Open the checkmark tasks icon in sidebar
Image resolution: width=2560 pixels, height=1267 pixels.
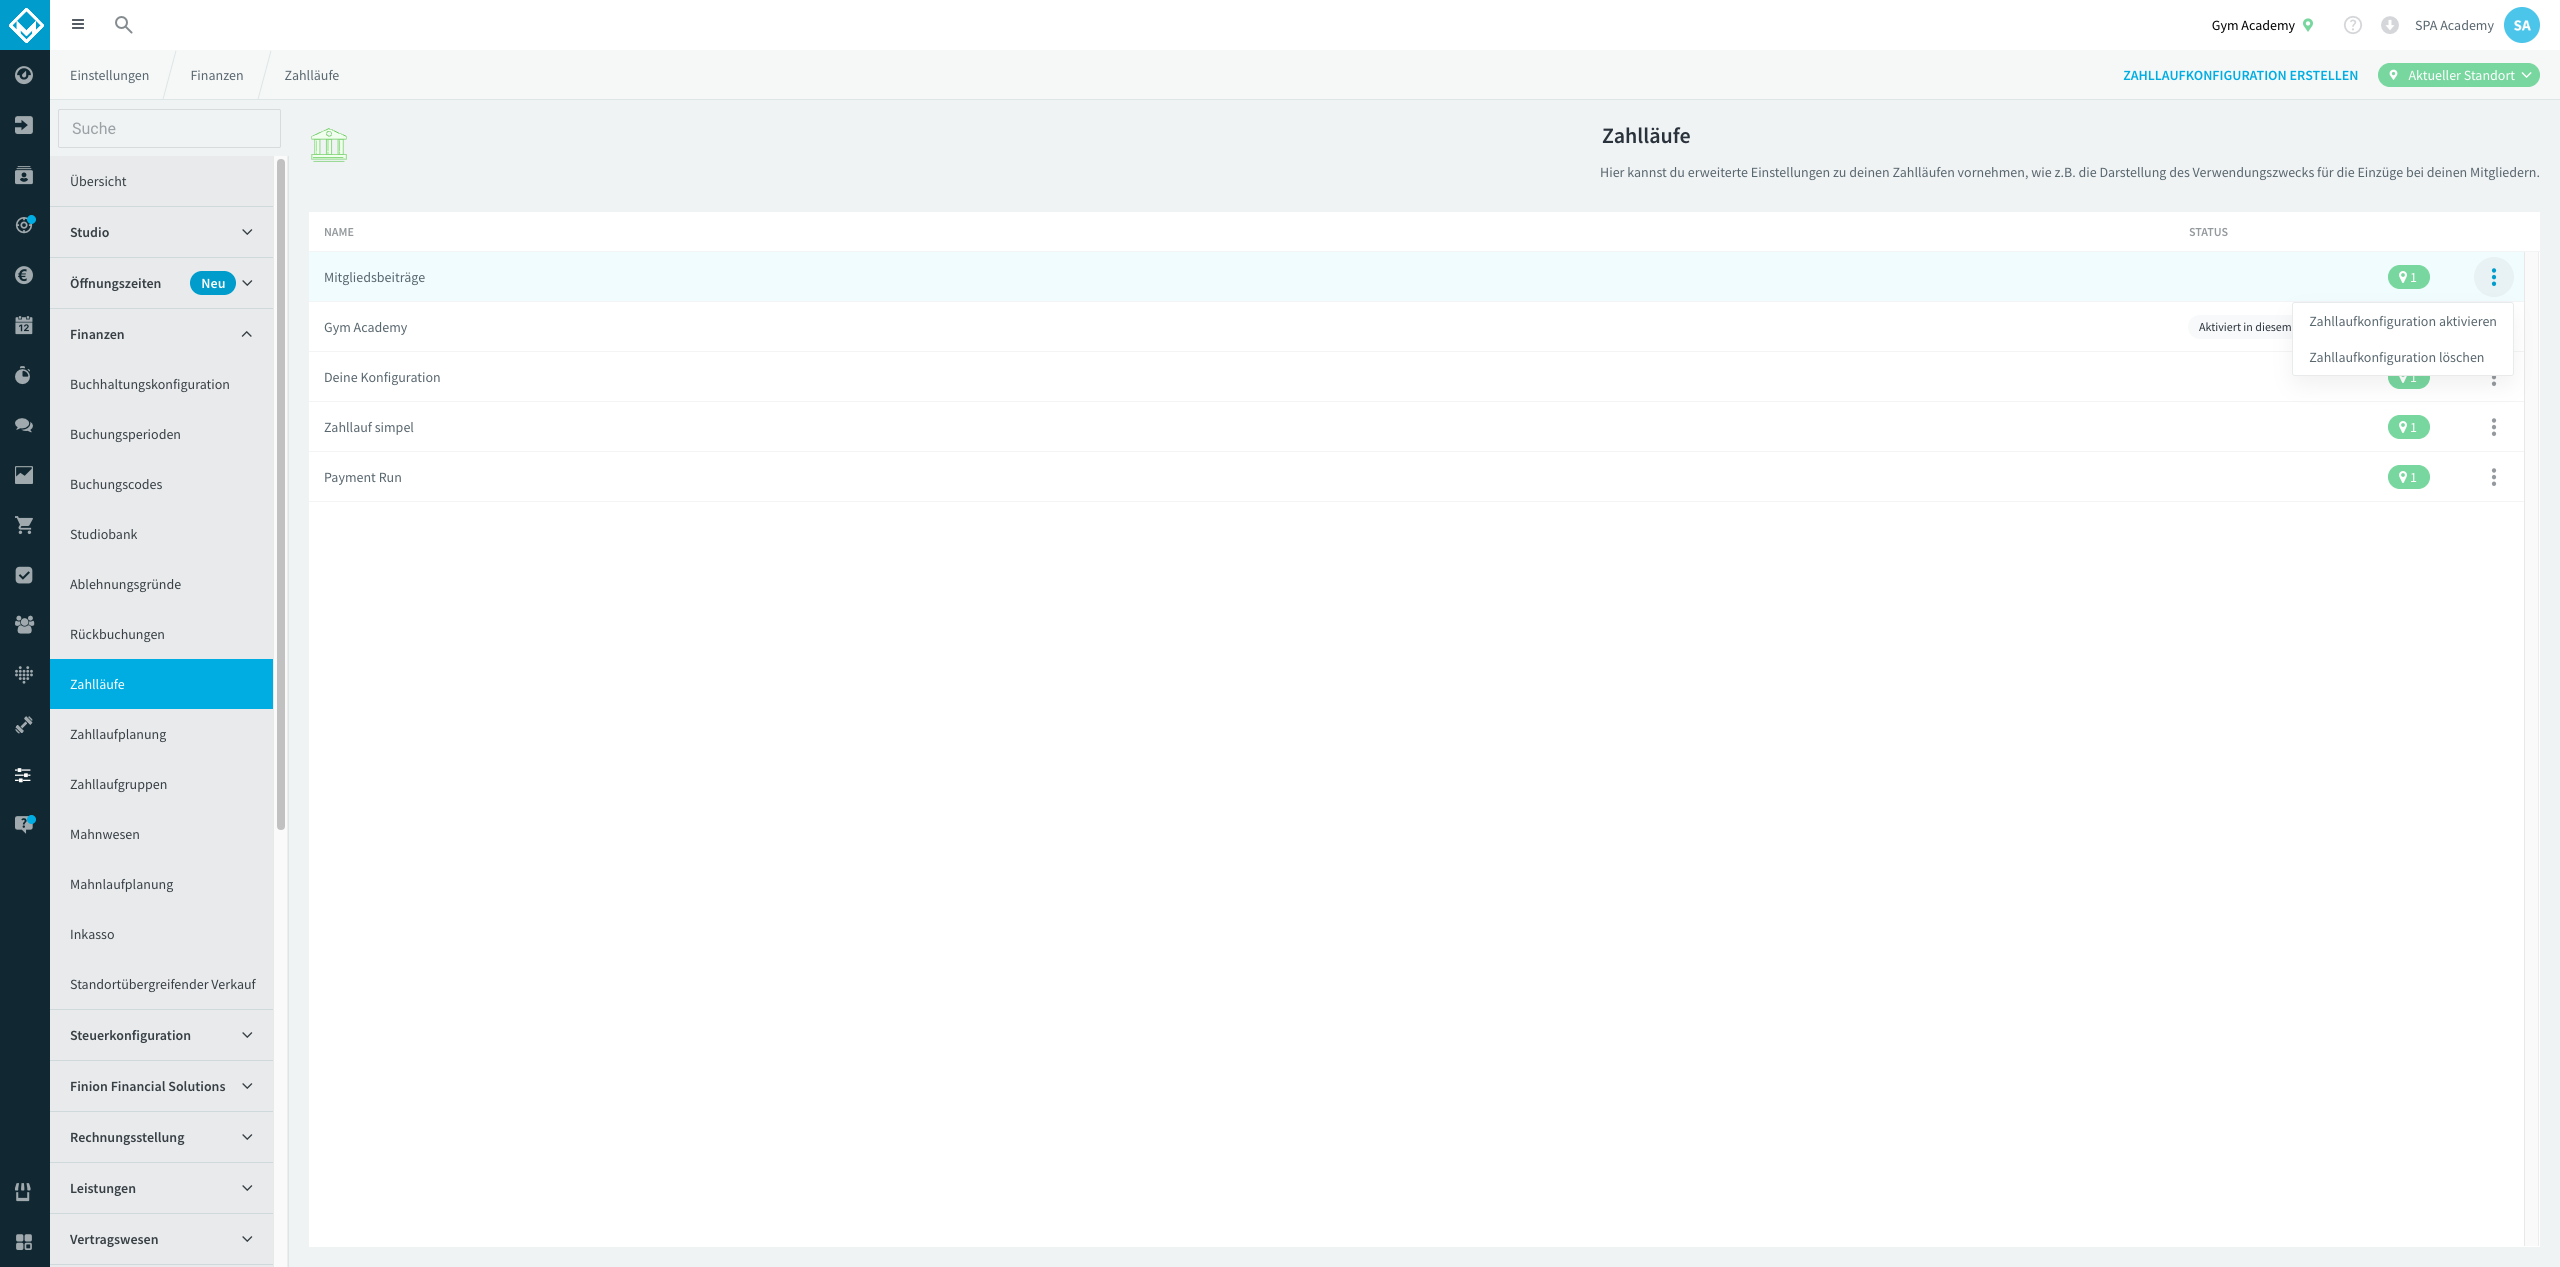pos(24,575)
